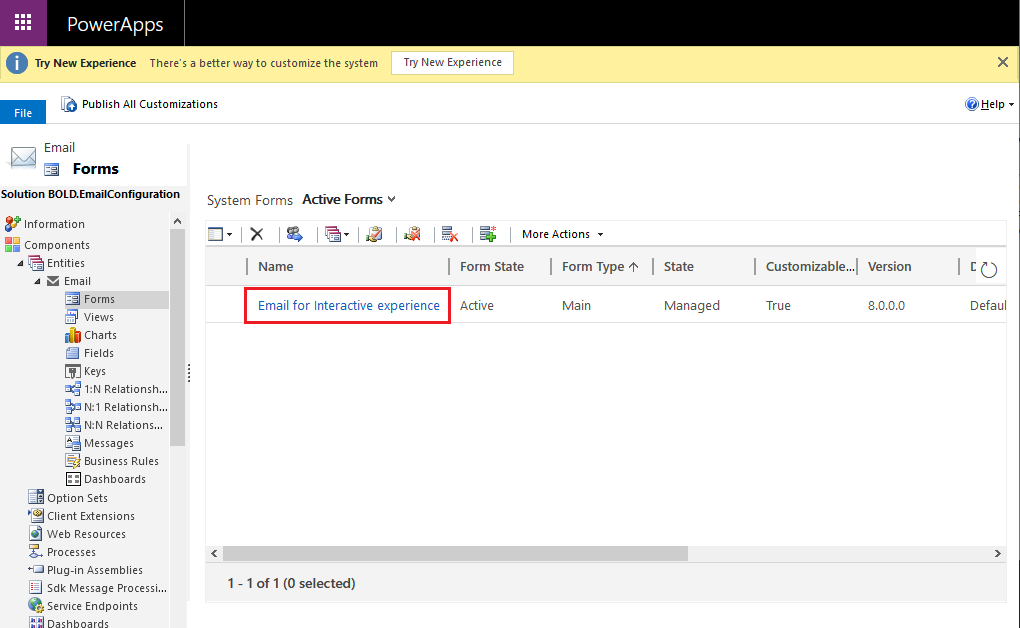The height and width of the screenshot is (628, 1020).
Task: Click the Deactivate form clipboard icon
Action: point(412,234)
